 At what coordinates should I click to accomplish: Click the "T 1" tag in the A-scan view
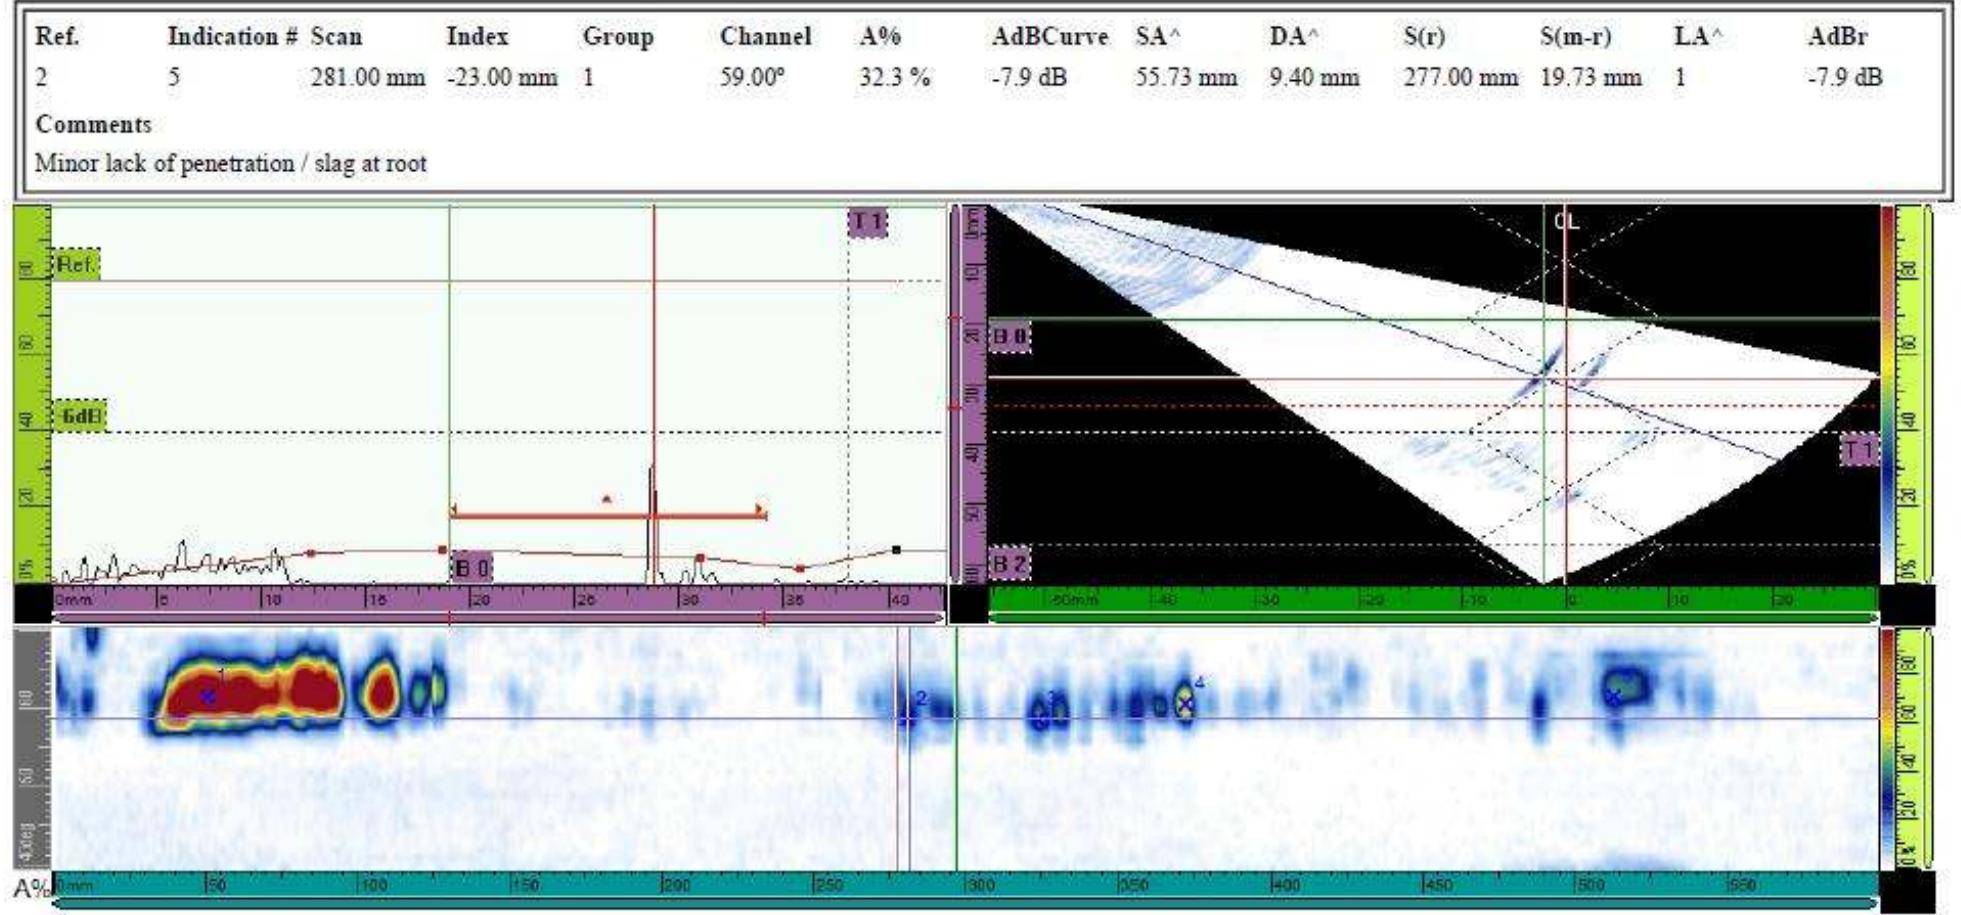867,222
